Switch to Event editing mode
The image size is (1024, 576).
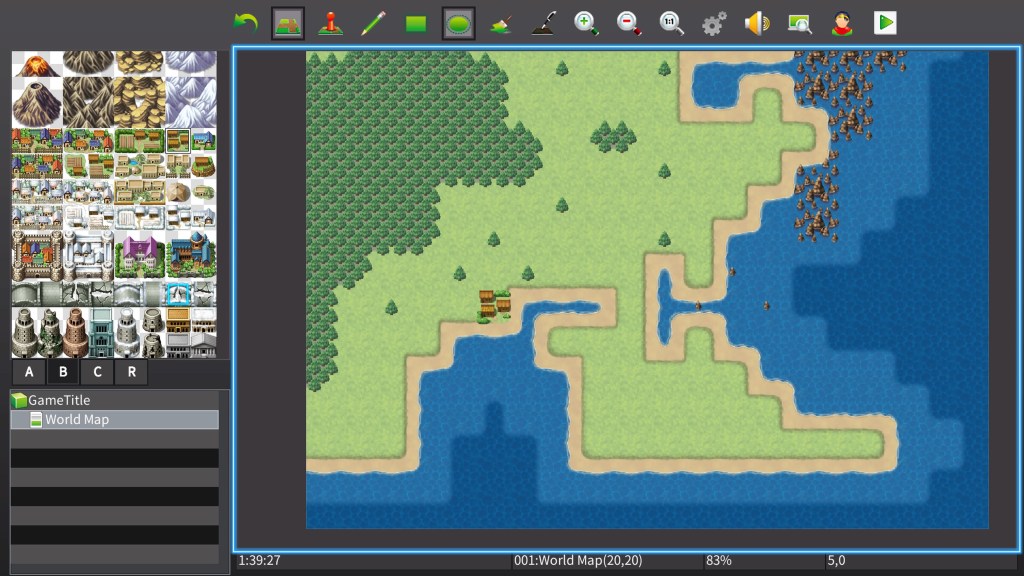[x=330, y=23]
